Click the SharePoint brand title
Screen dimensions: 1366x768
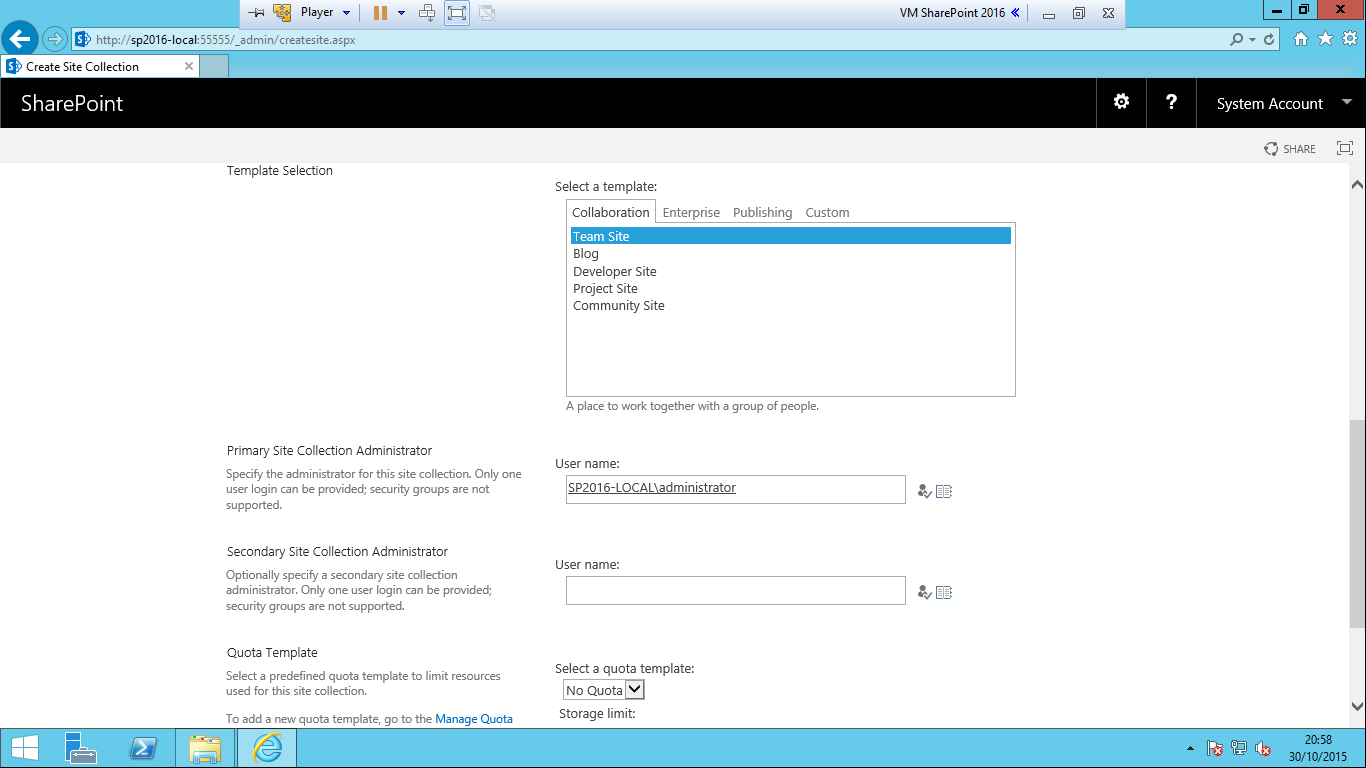click(x=72, y=103)
